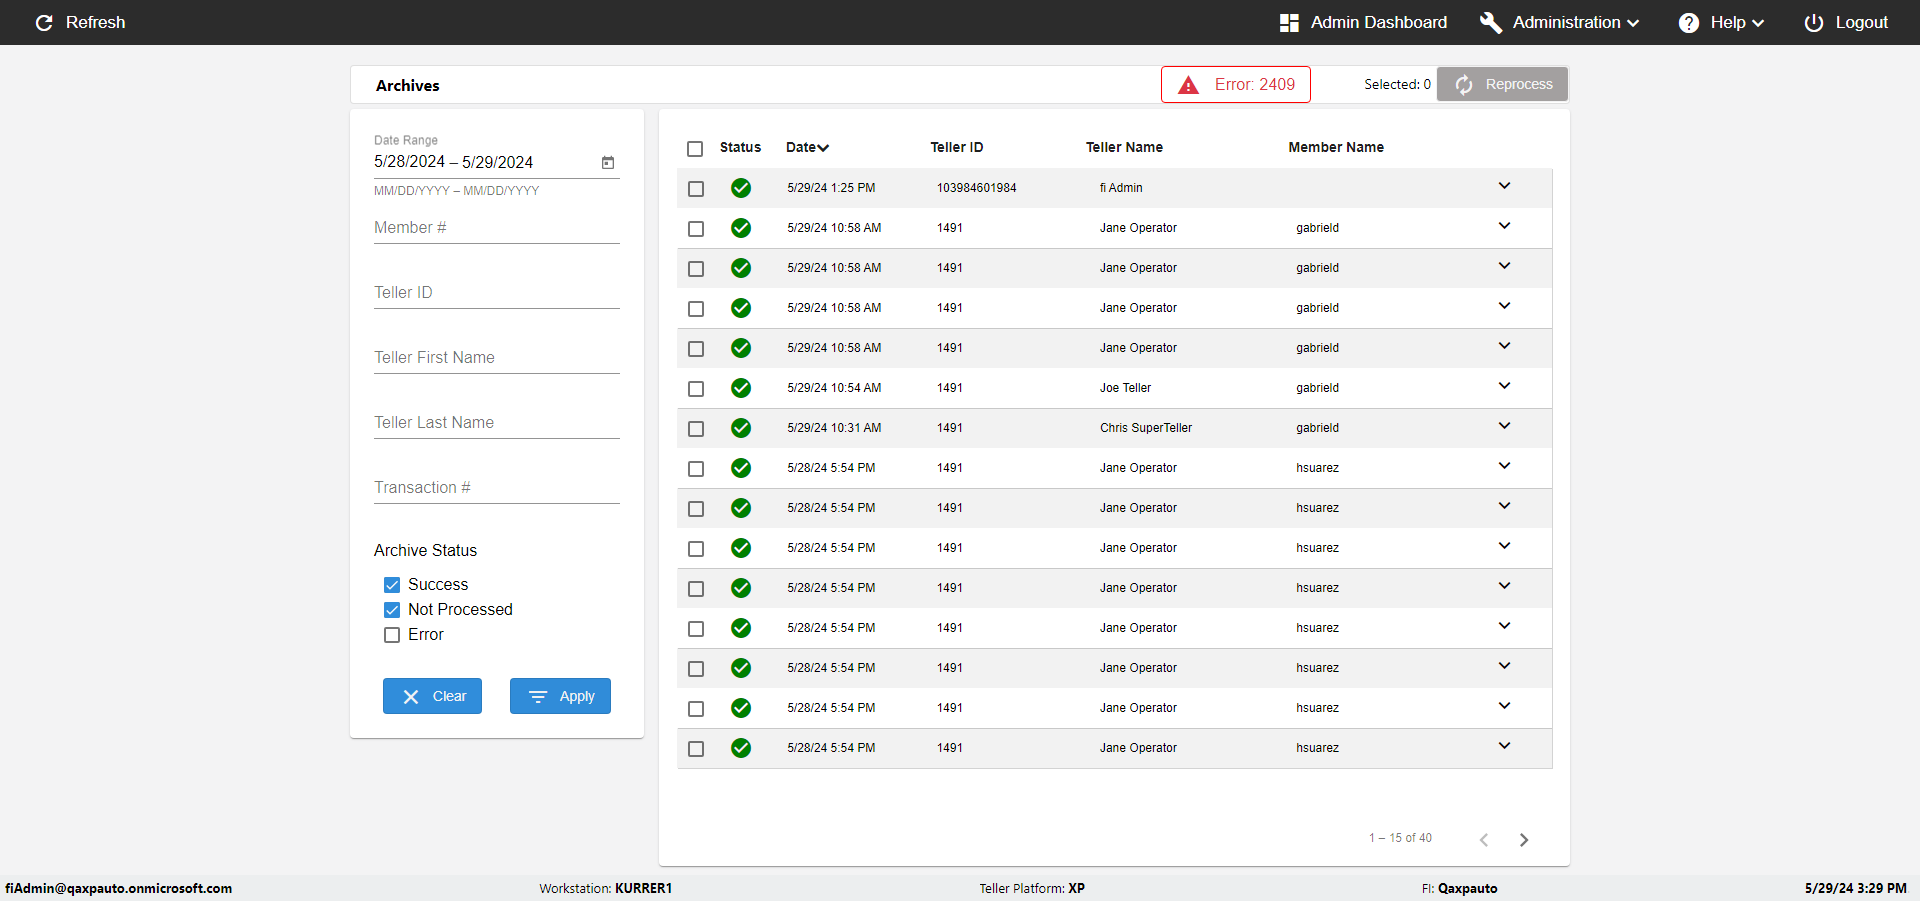Screen dimensions: 1920x901
Task: Click the Logout power icon
Action: tap(1813, 22)
